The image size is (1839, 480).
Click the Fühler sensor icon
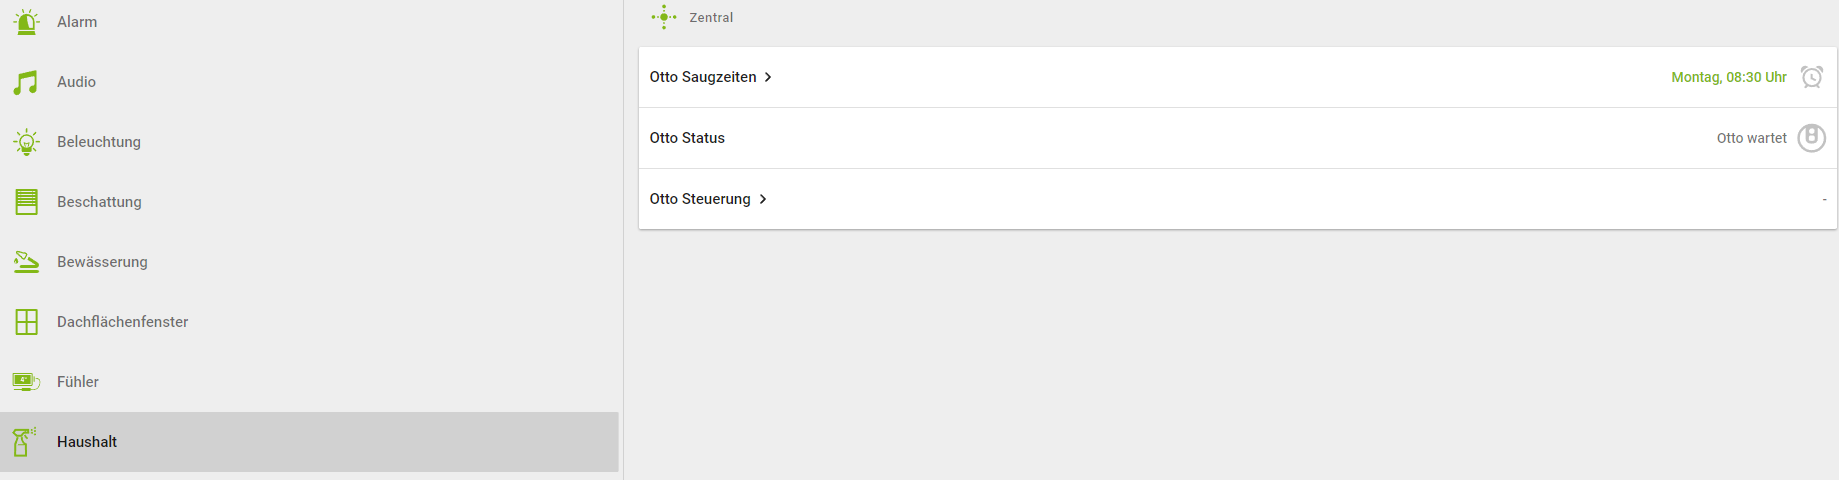[x=27, y=382]
